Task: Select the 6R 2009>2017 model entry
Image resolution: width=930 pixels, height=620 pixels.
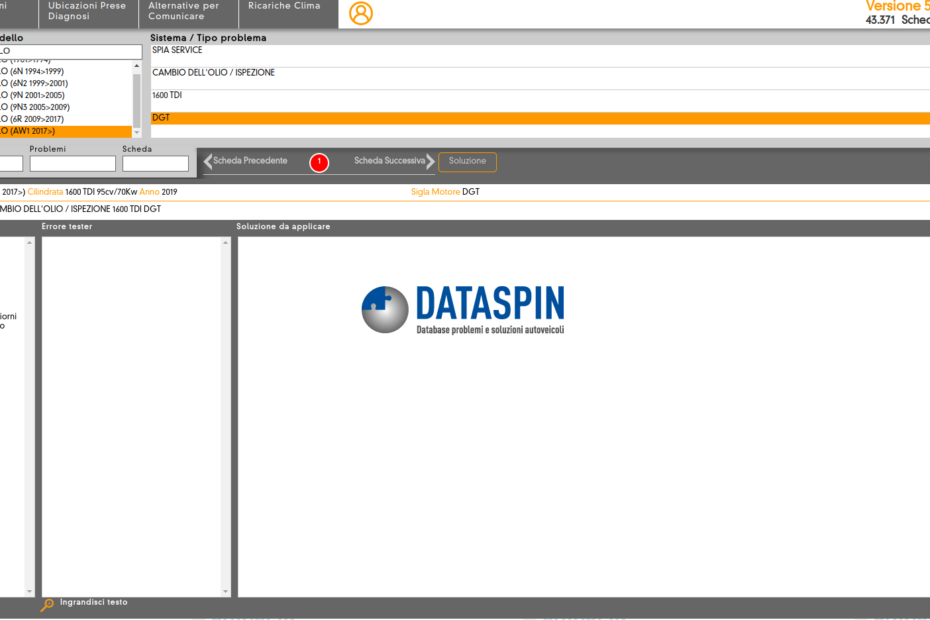Action: click(65, 119)
